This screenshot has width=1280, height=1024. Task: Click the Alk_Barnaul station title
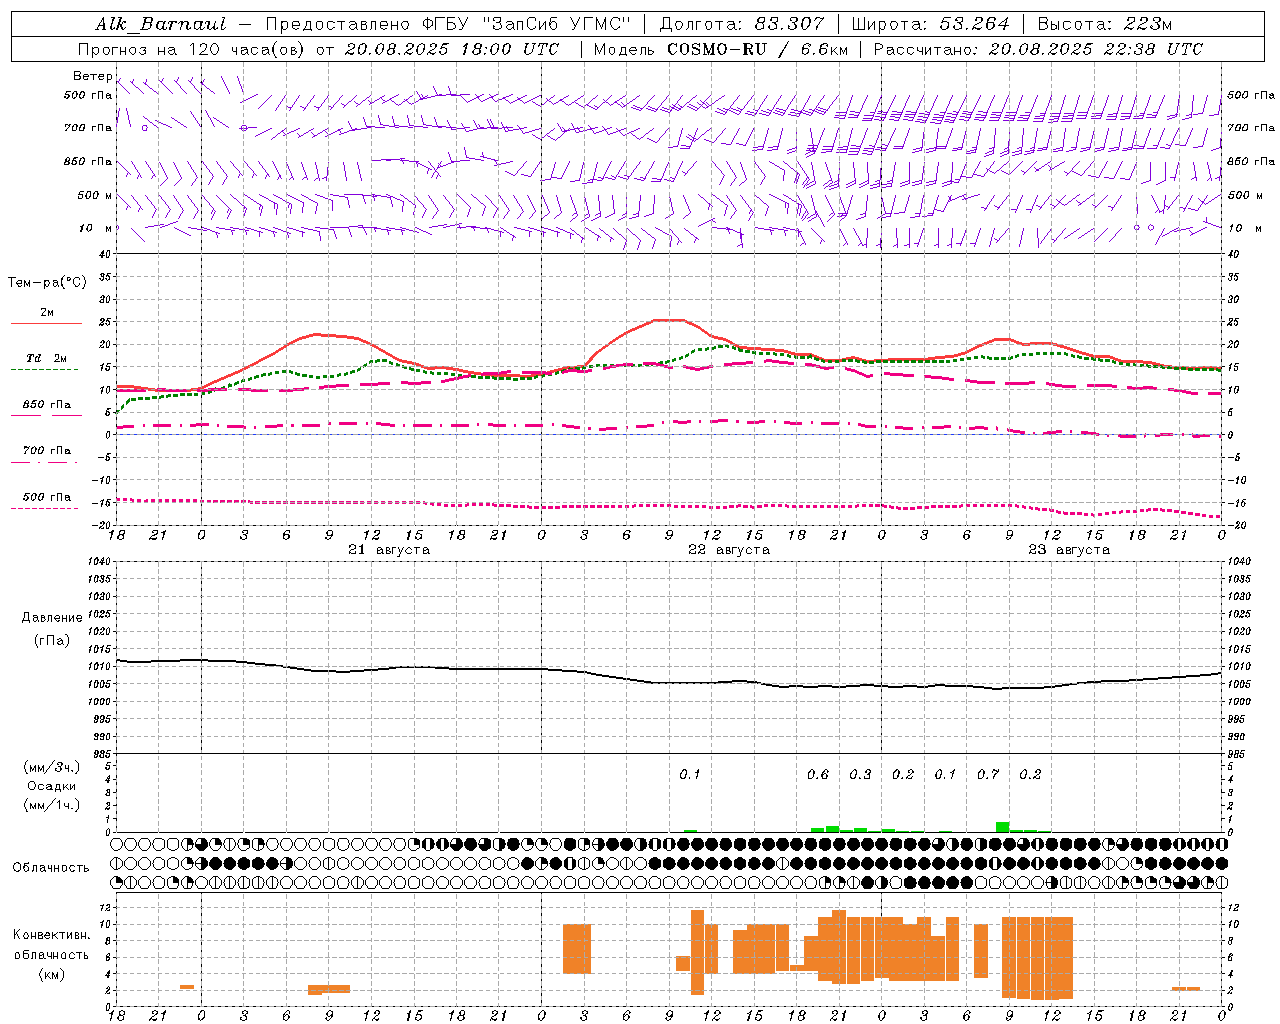[161, 24]
